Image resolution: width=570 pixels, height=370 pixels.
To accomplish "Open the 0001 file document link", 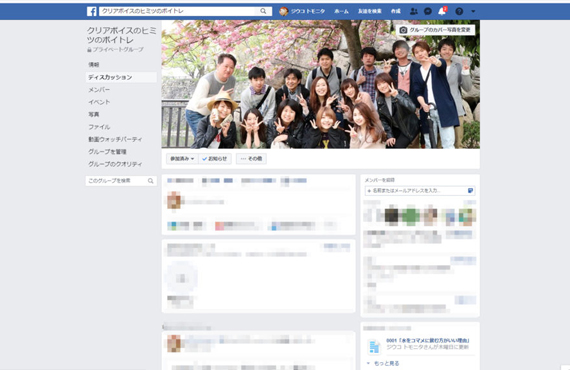I will (x=428, y=341).
